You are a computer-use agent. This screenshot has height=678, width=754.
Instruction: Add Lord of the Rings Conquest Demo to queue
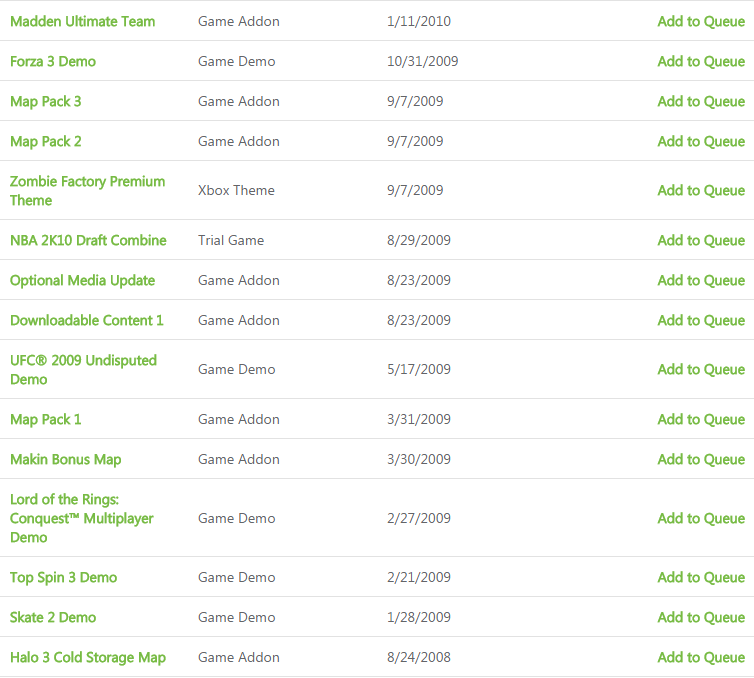(x=701, y=518)
